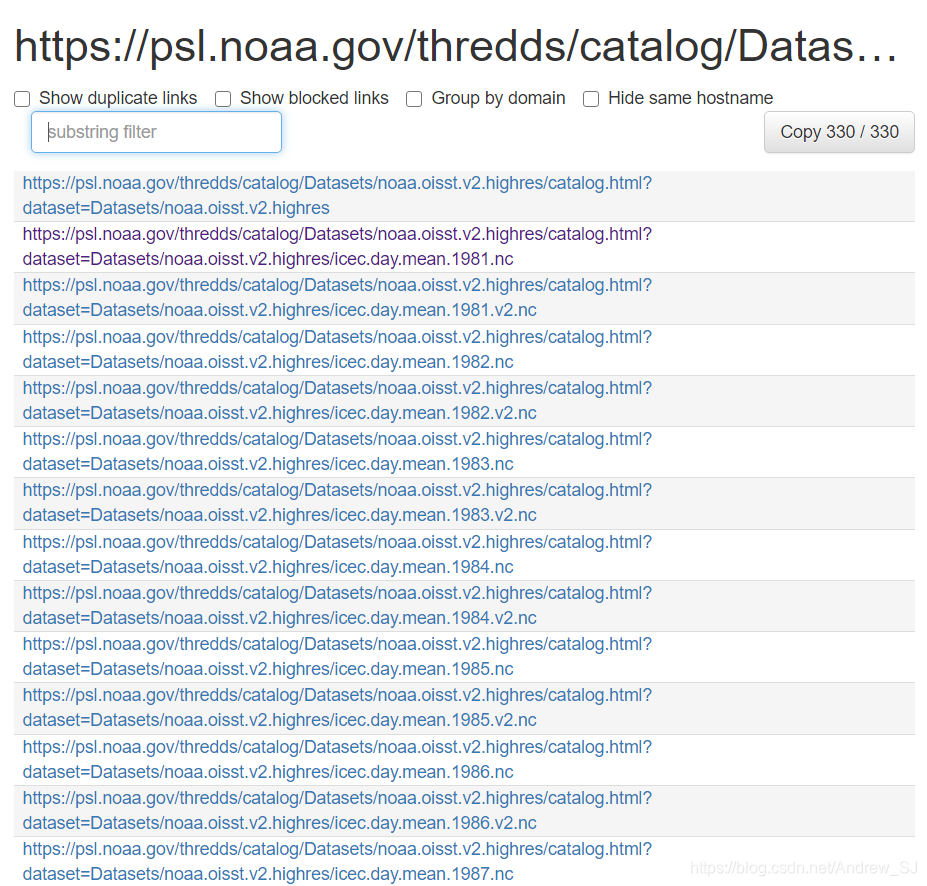Toggle the Group by domain checkbox

(414, 99)
